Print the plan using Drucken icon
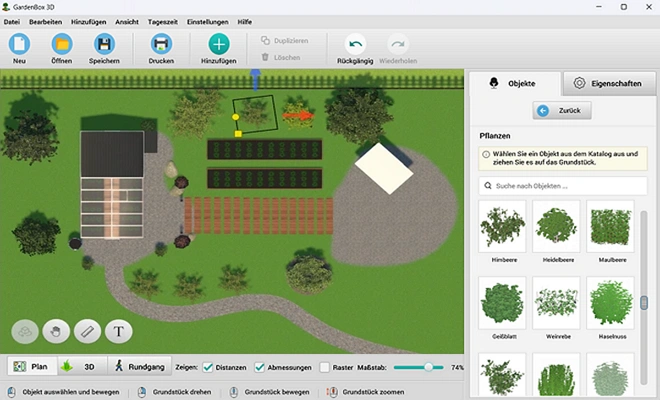Image resolution: width=660 pixels, height=400 pixels. pos(160,44)
